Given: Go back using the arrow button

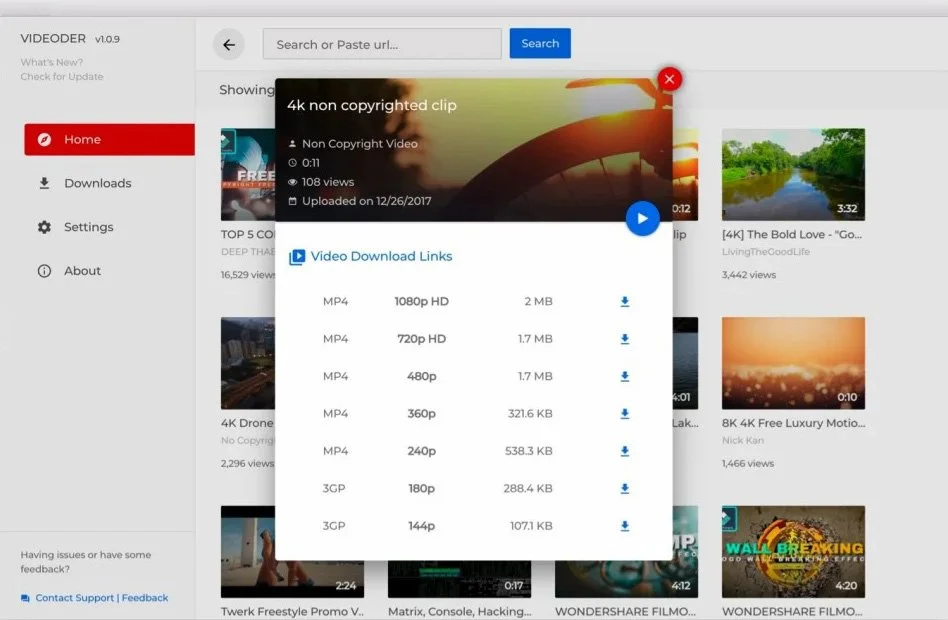Looking at the screenshot, I should coord(229,44).
